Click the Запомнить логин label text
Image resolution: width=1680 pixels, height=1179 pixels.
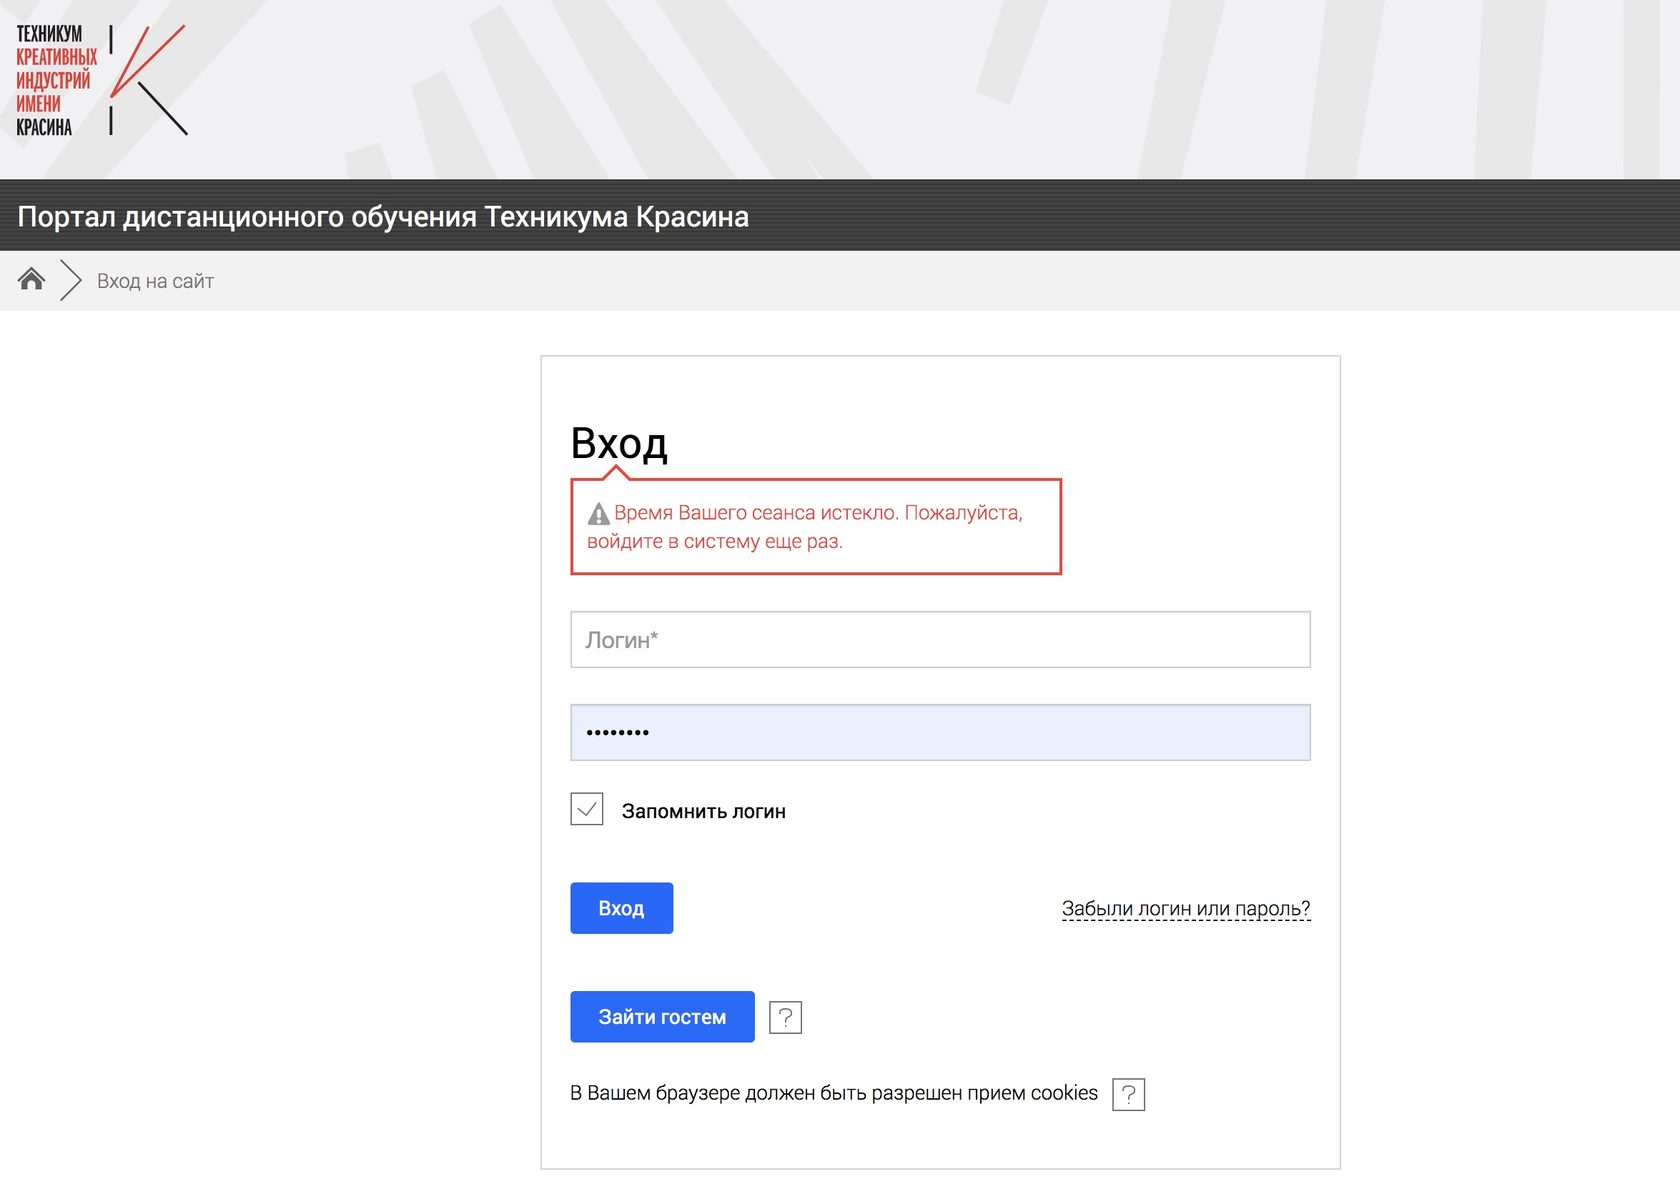tap(703, 811)
